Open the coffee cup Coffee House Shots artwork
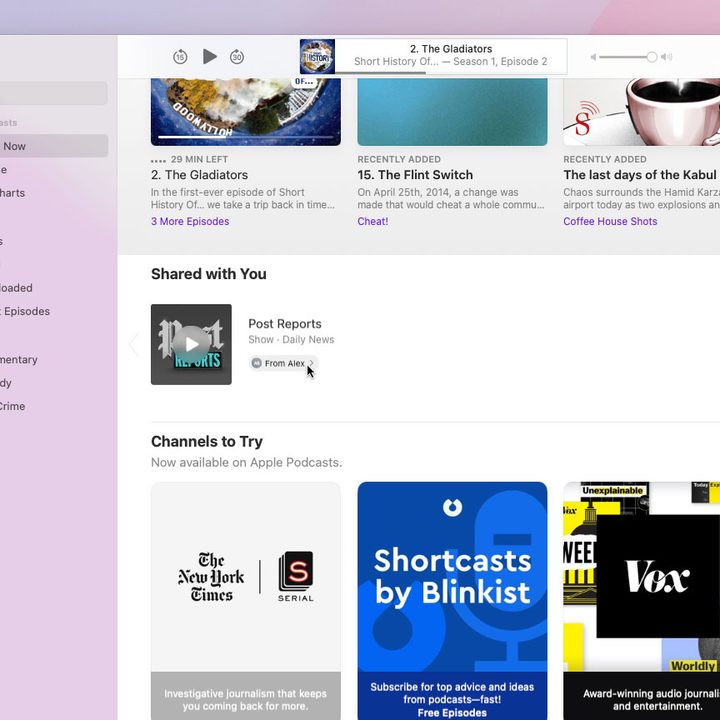 (x=641, y=112)
